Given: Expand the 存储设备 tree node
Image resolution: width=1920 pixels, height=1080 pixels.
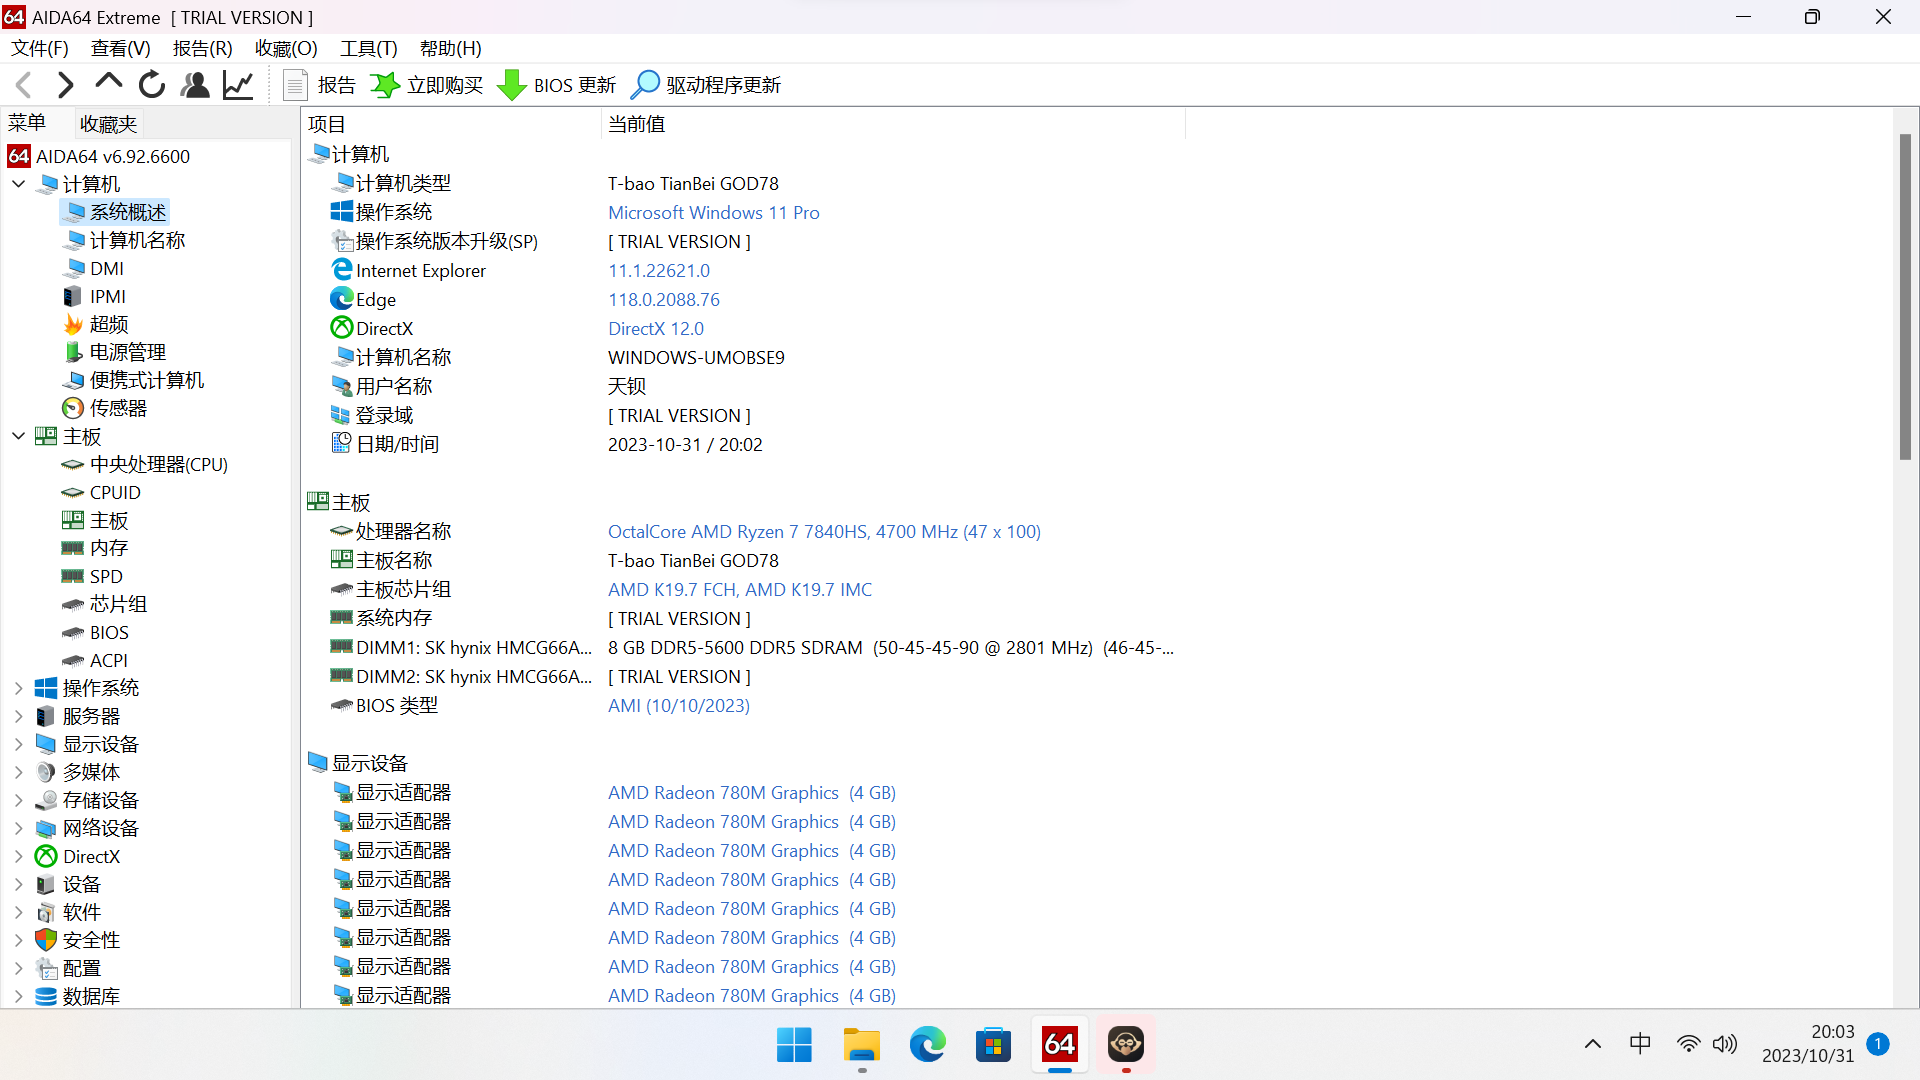Looking at the screenshot, I should 18,800.
